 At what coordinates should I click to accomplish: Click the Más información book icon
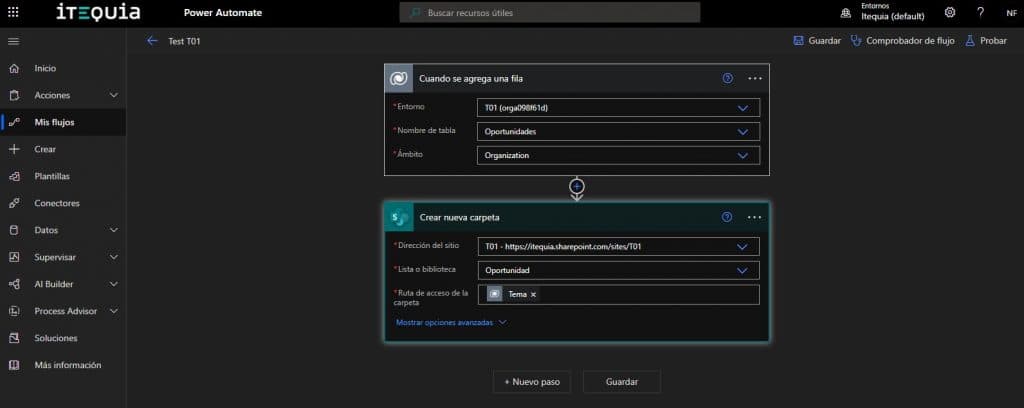[x=14, y=365]
